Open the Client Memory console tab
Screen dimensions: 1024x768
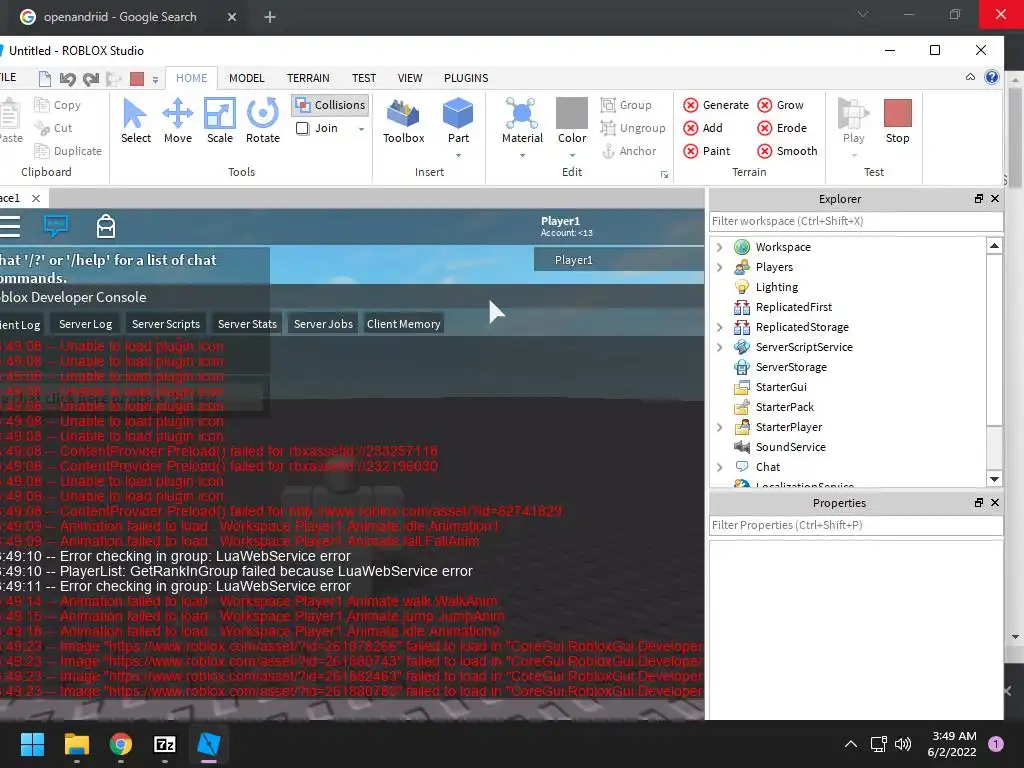pos(404,324)
